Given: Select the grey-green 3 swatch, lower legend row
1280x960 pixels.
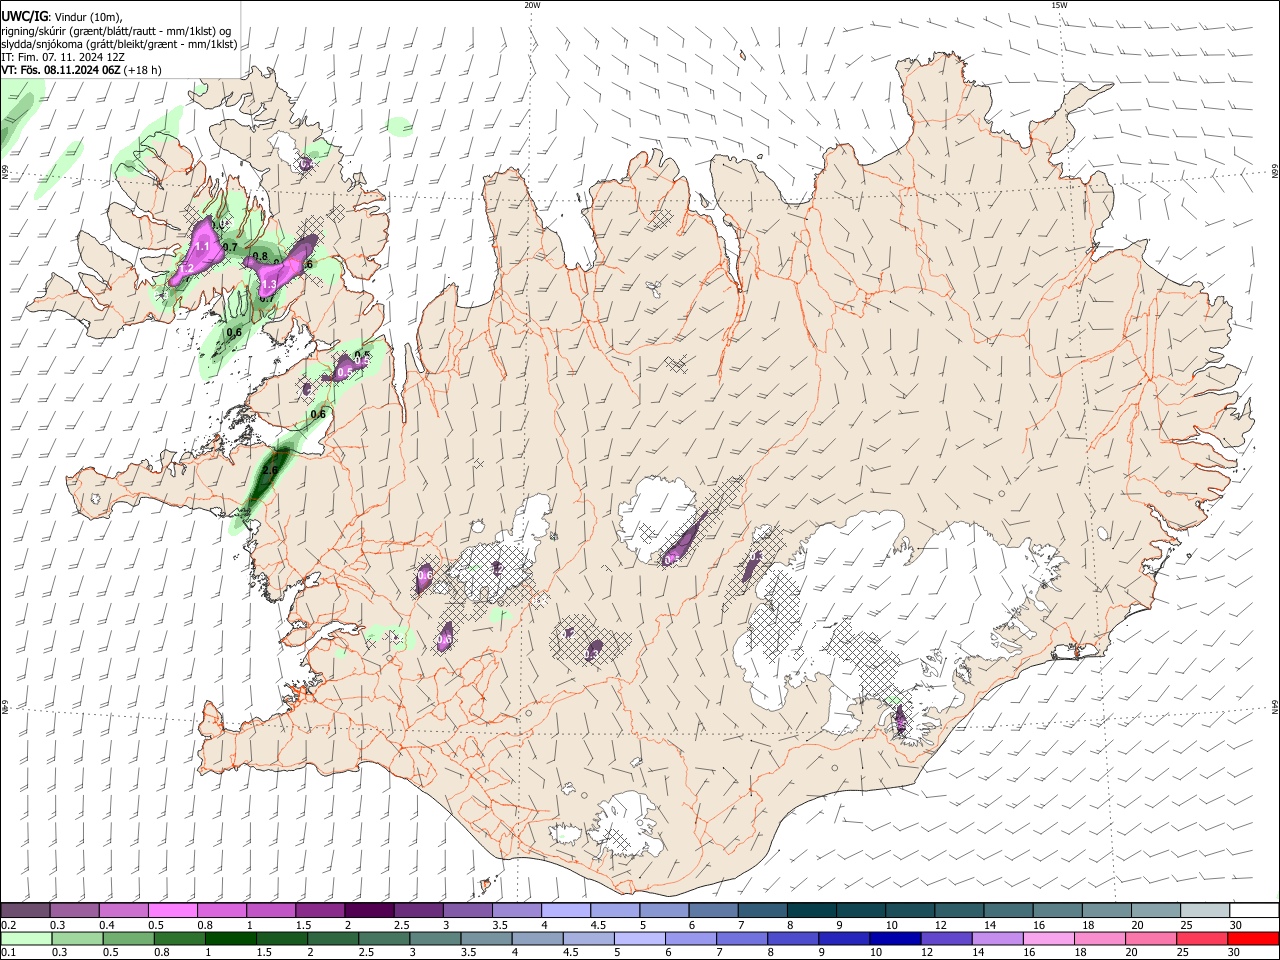Looking at the screenshot, I should pyautogui.click(x=435, y=938).
